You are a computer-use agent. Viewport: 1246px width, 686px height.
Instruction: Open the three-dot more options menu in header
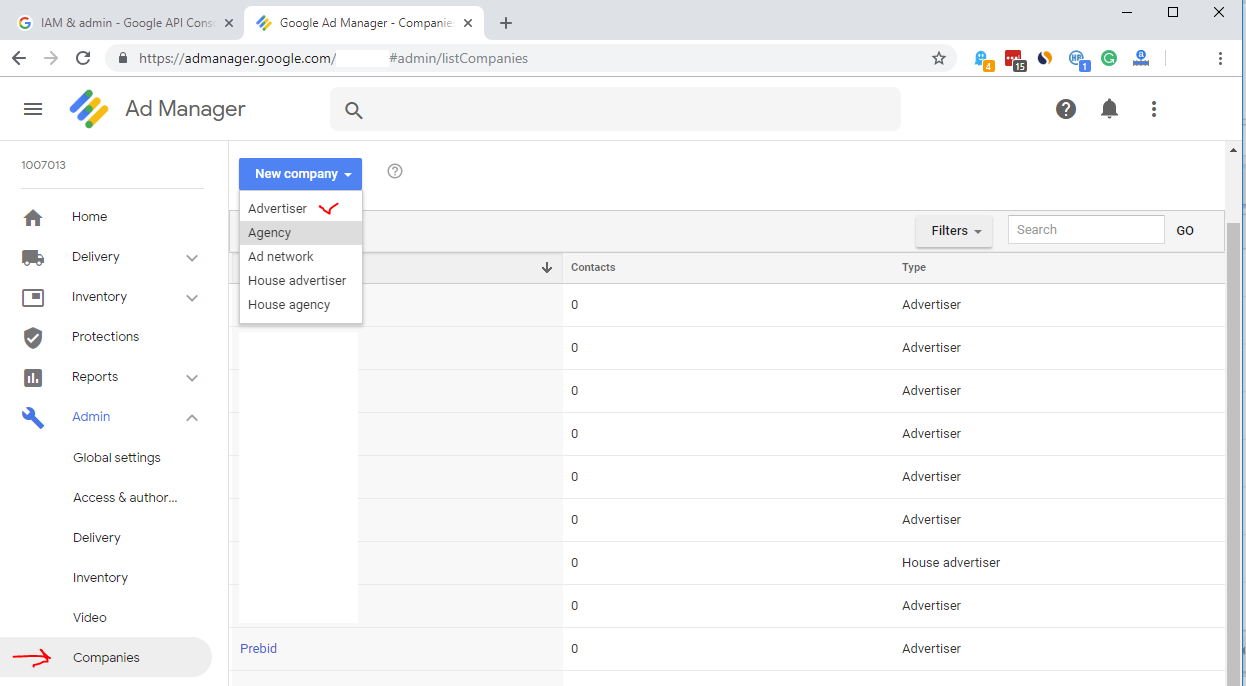click(1153, 109)
